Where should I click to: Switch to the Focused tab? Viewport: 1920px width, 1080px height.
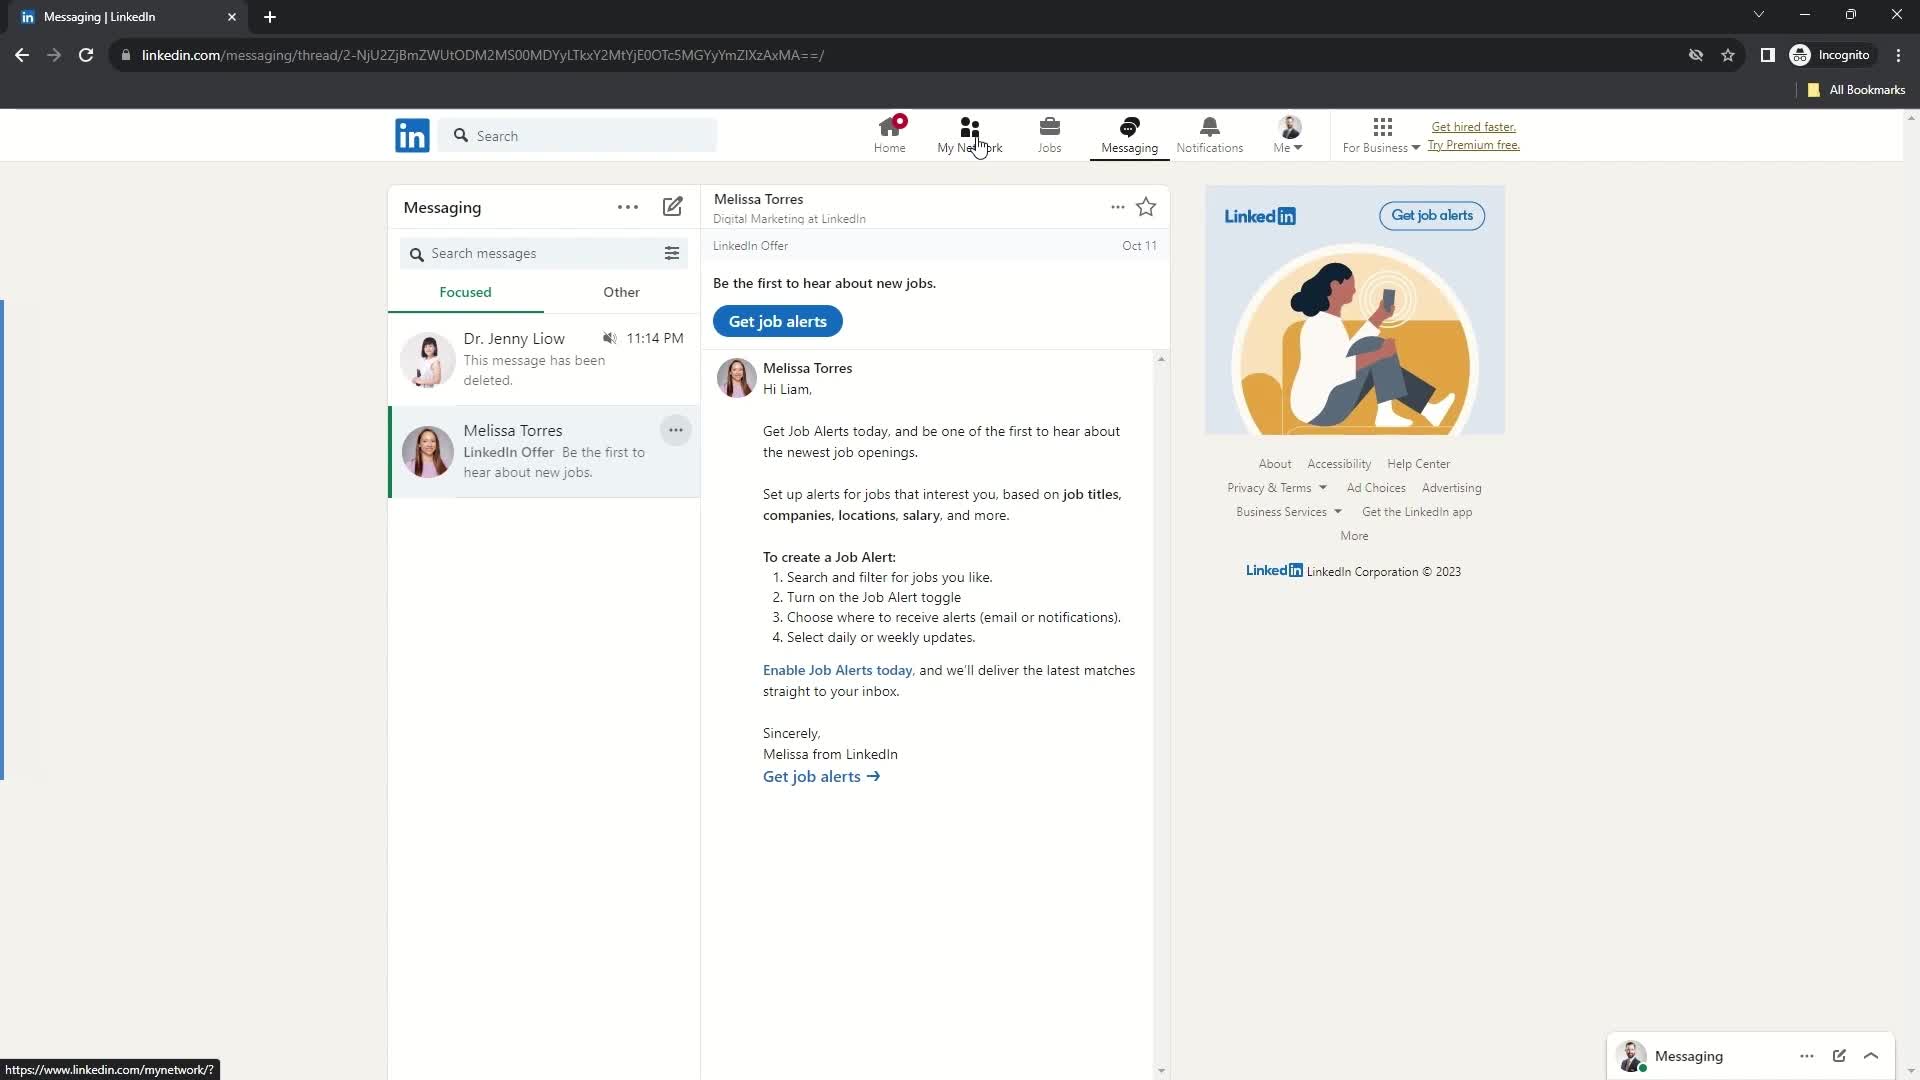coord(465,292)
